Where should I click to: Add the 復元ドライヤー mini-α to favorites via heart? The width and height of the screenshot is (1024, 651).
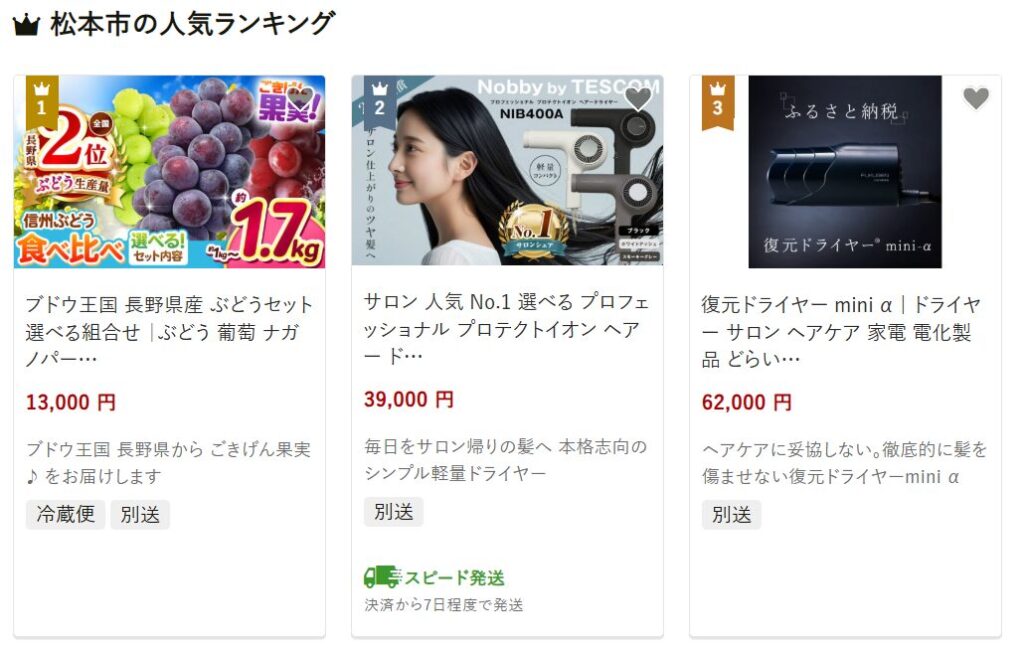click(976, 98)
